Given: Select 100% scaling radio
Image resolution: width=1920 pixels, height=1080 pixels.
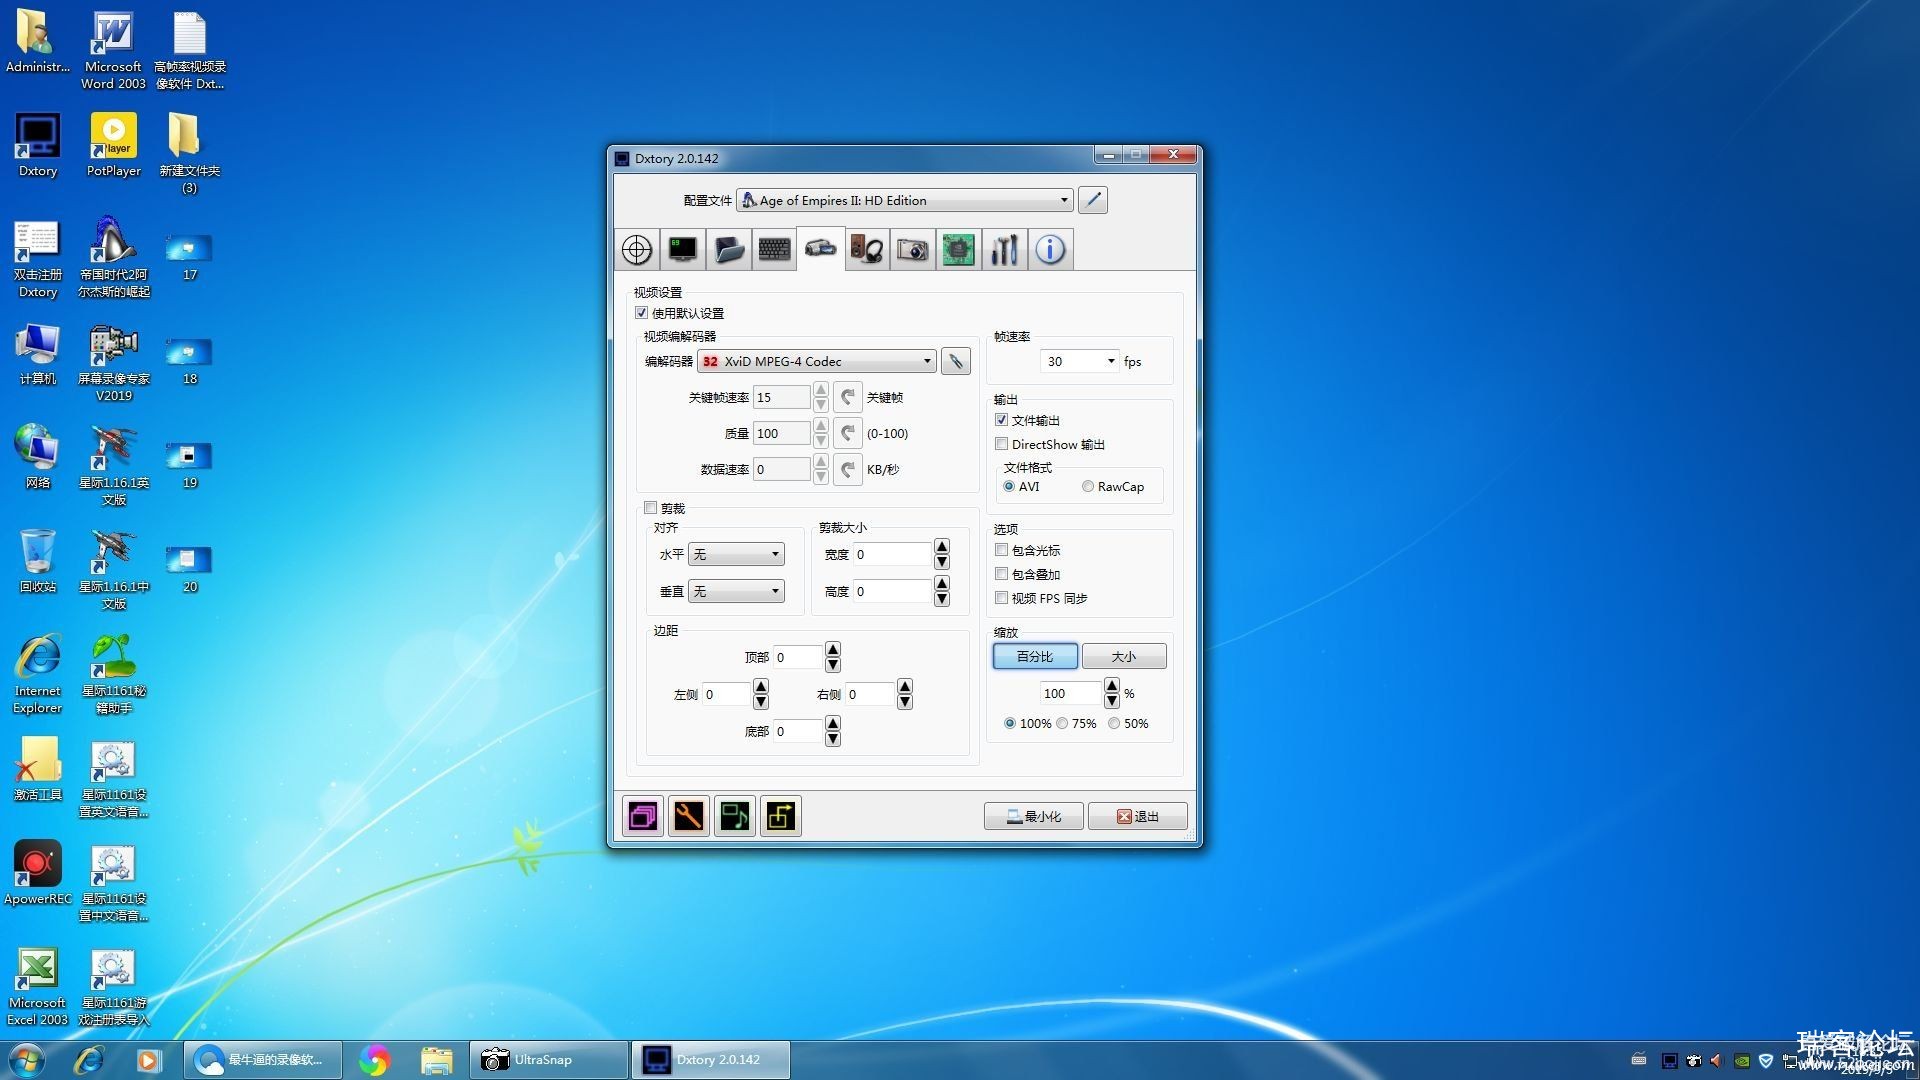Looking at the screenshot, I should pos(1010,723).
